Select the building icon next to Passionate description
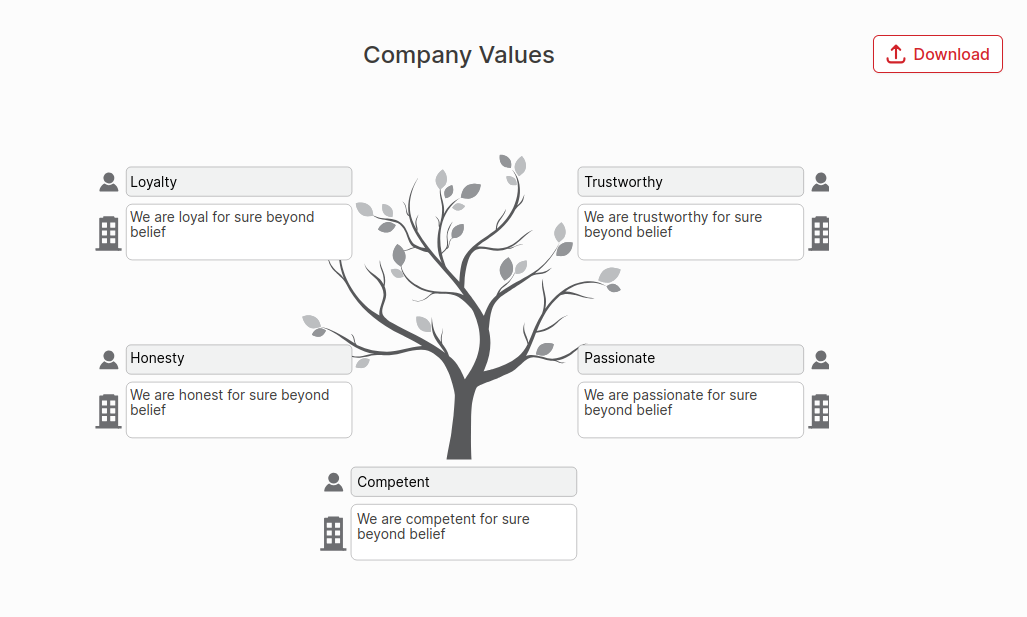The image size is (1027, 617). pyautogui.click(x=819, y=410)
